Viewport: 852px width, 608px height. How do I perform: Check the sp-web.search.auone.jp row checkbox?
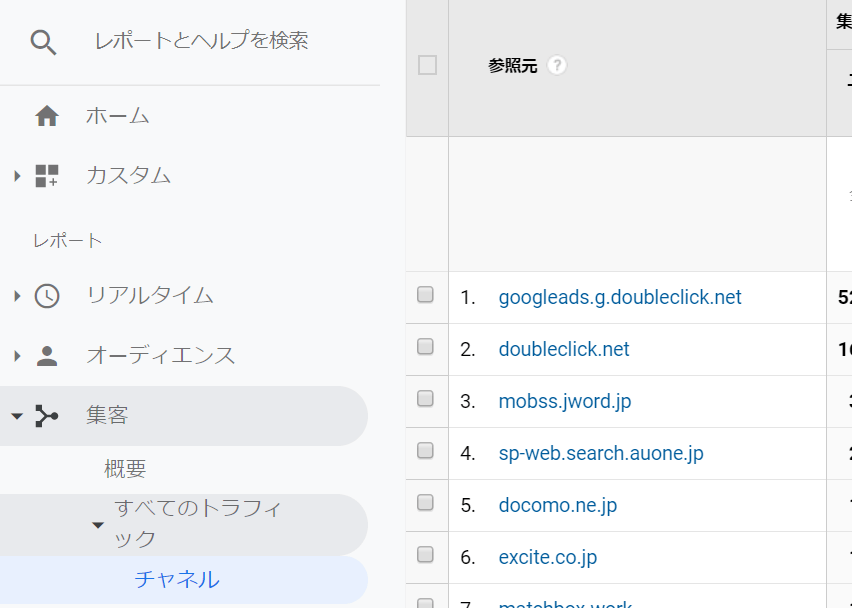click(x=425, y=450)
